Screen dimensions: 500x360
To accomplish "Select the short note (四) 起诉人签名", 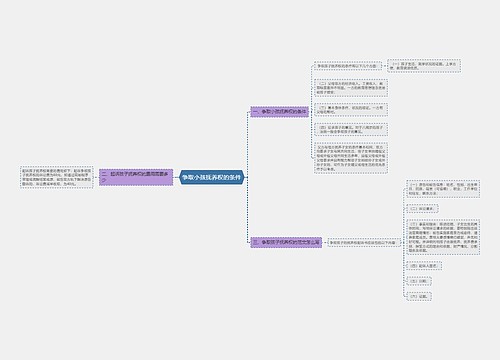I will point(424,266).
